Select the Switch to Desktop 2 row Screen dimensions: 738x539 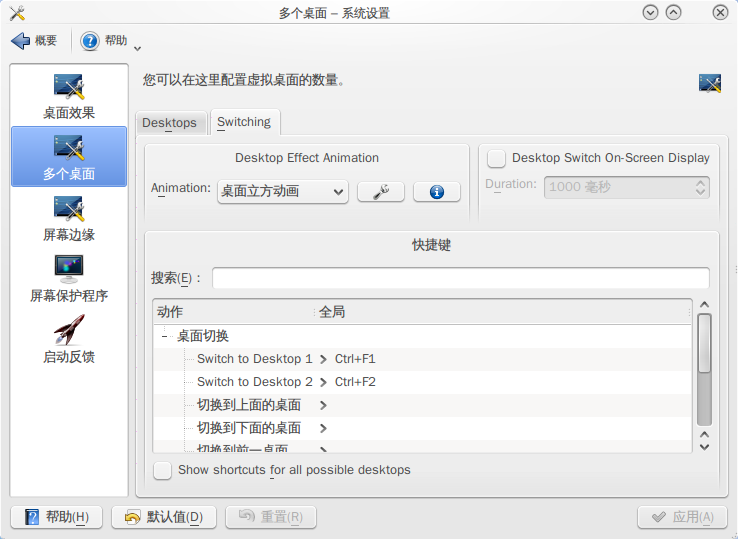[x=423, y=382]
